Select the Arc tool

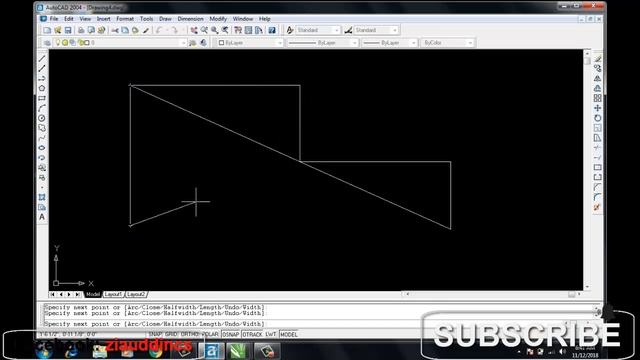(42, 108)
